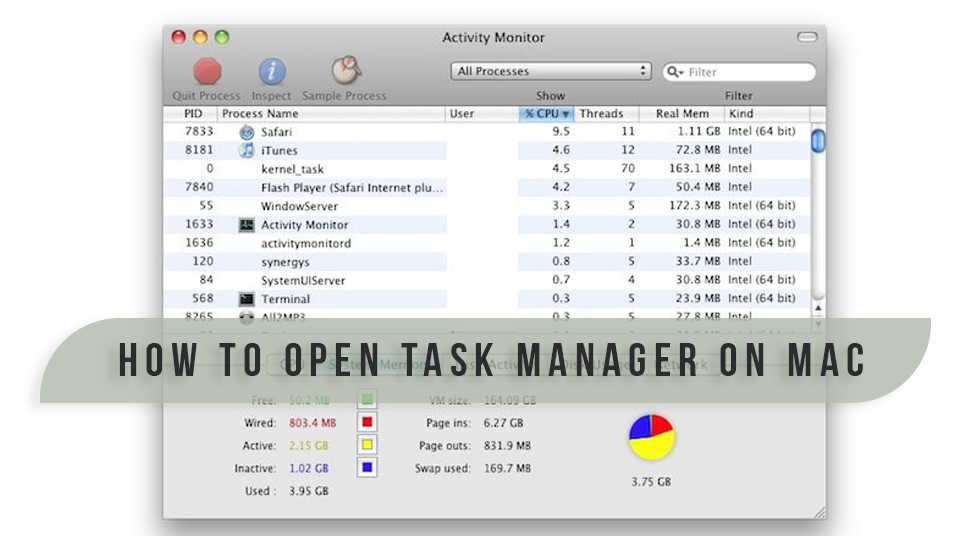This screenshot has width=971, height=536.
Task: Select the iTunes music note icon
Action: tap(246, 150)
